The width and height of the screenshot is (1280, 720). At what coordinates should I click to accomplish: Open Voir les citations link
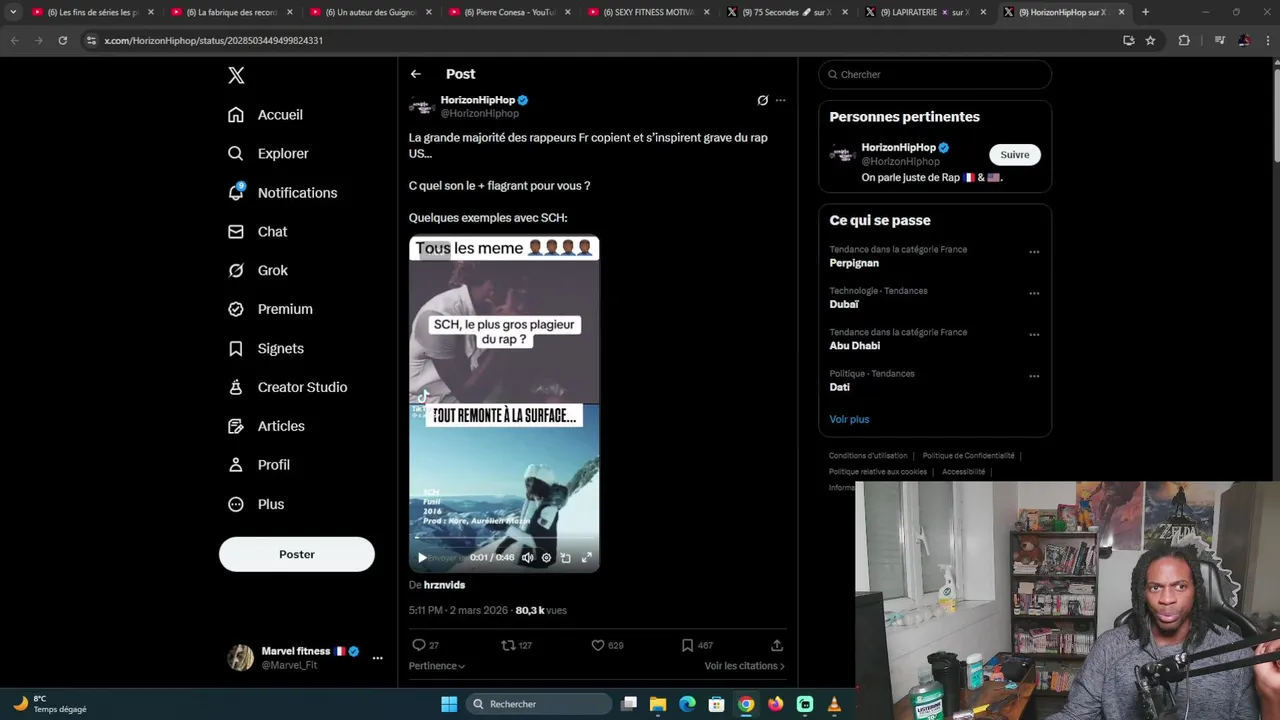coord(744,666)
